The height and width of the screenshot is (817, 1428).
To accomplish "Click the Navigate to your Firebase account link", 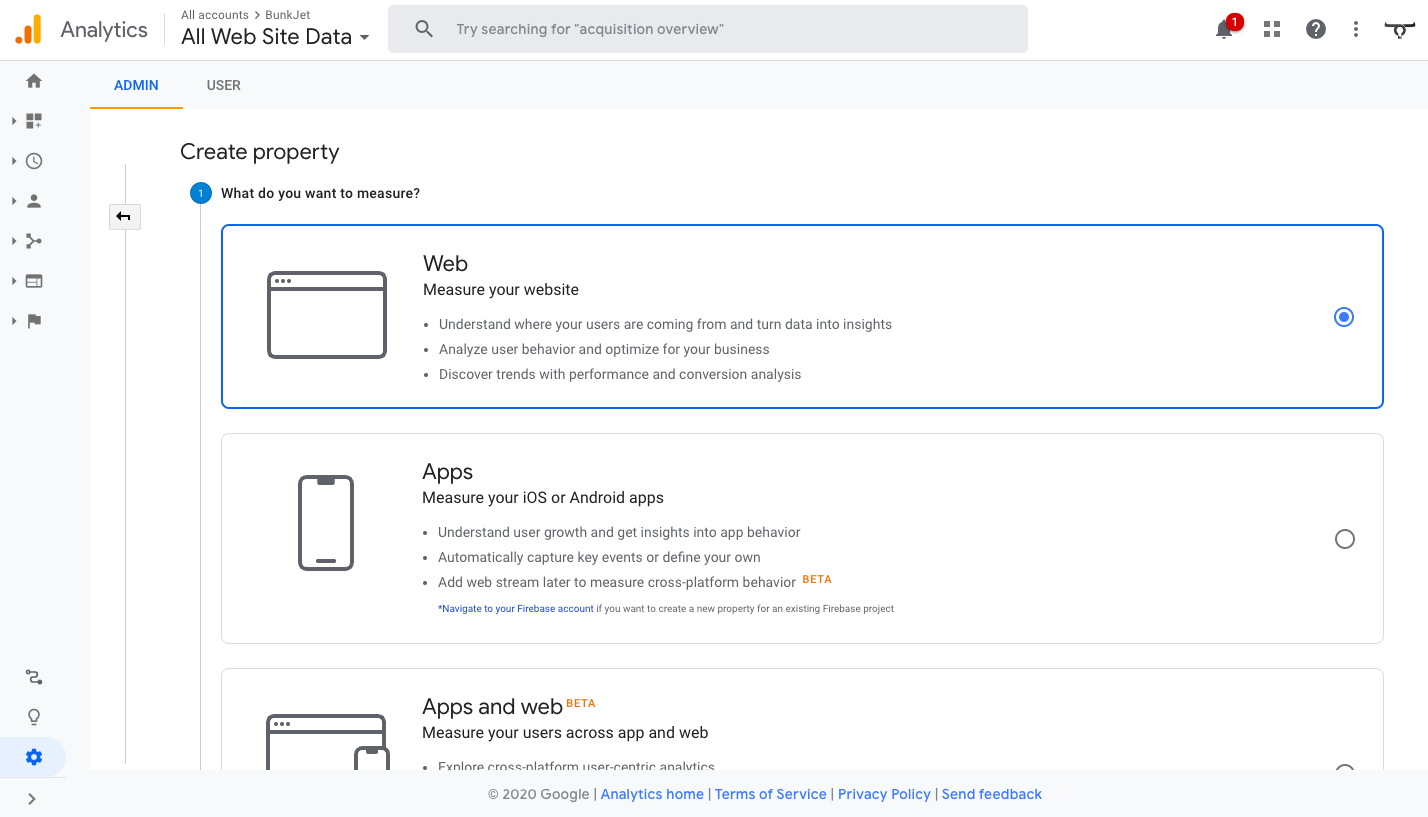I will (x=516, y=608).
